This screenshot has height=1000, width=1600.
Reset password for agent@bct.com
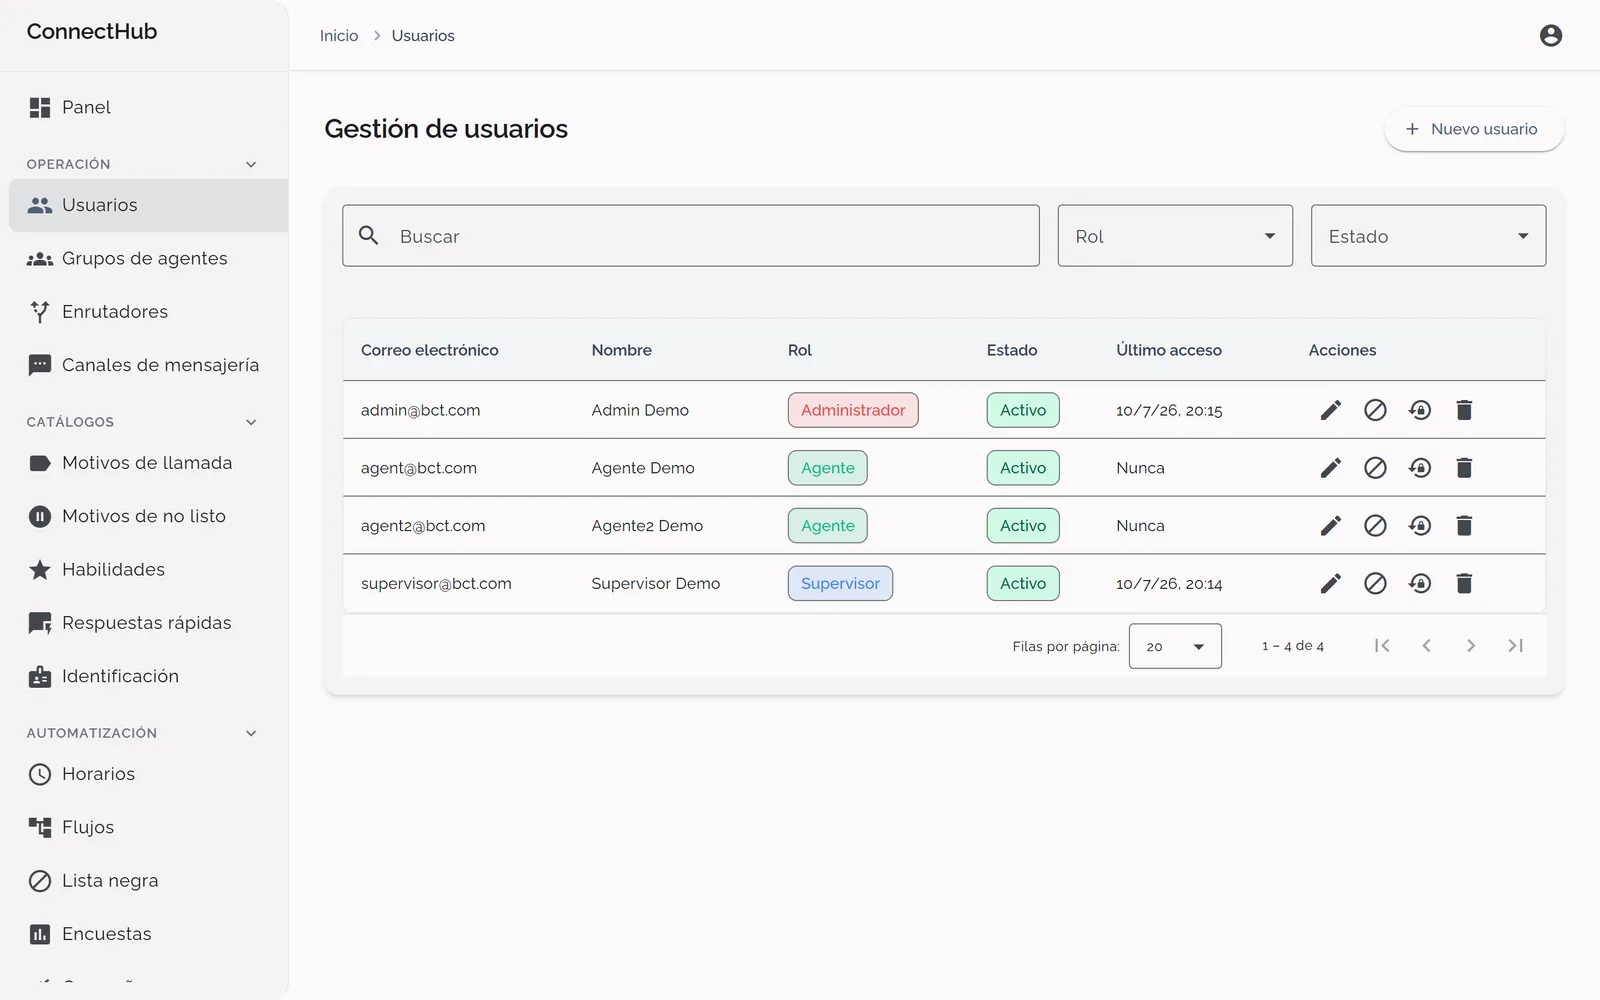(1420, 468)
